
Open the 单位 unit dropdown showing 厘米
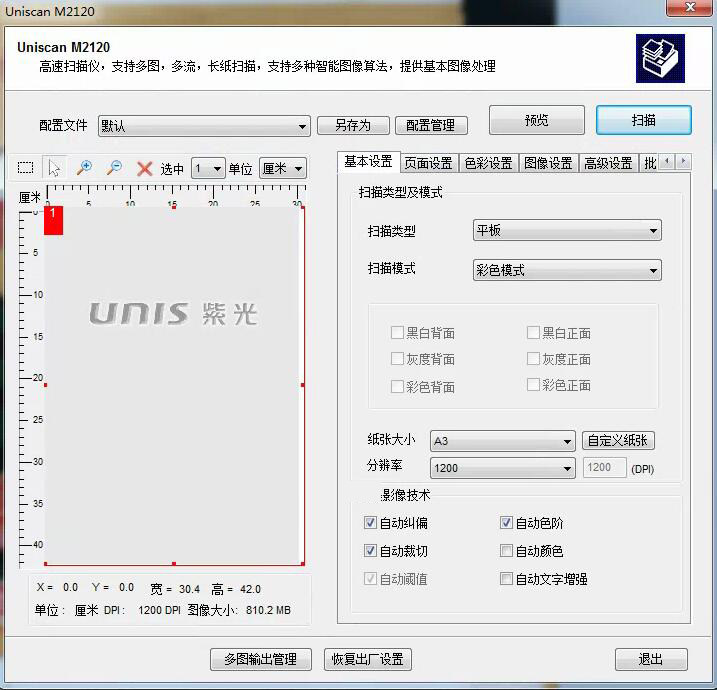point(283,169)
